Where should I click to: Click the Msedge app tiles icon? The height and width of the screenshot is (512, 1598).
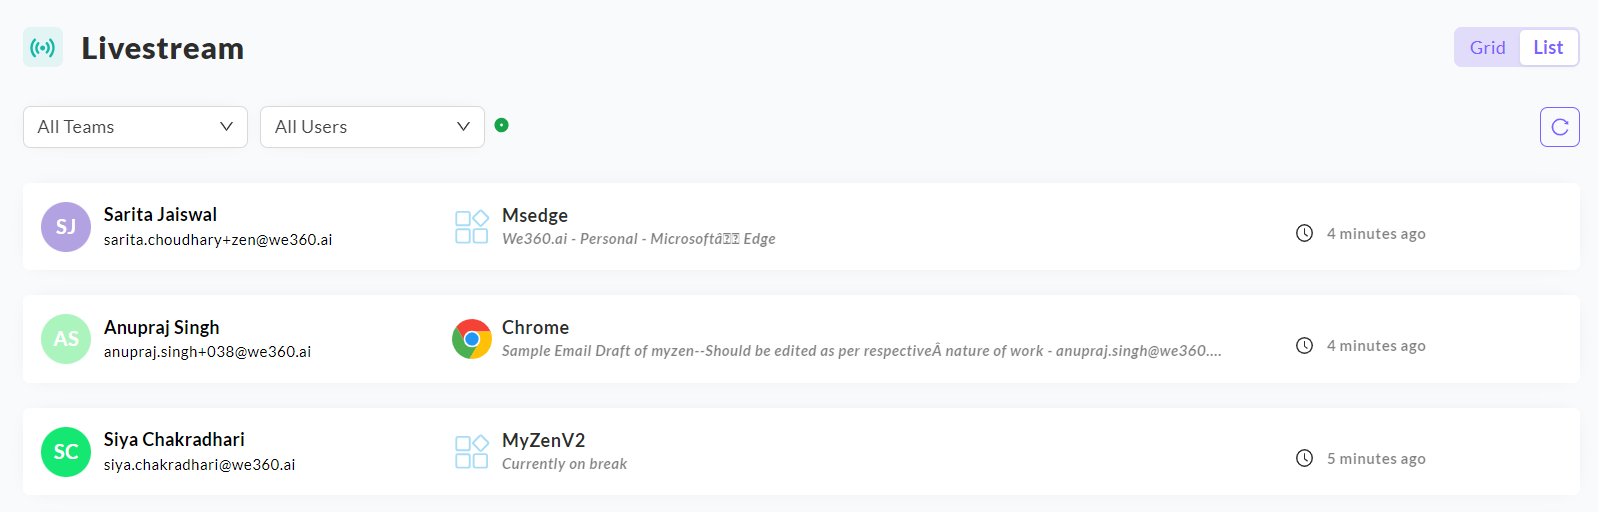(x=472, y=227)
